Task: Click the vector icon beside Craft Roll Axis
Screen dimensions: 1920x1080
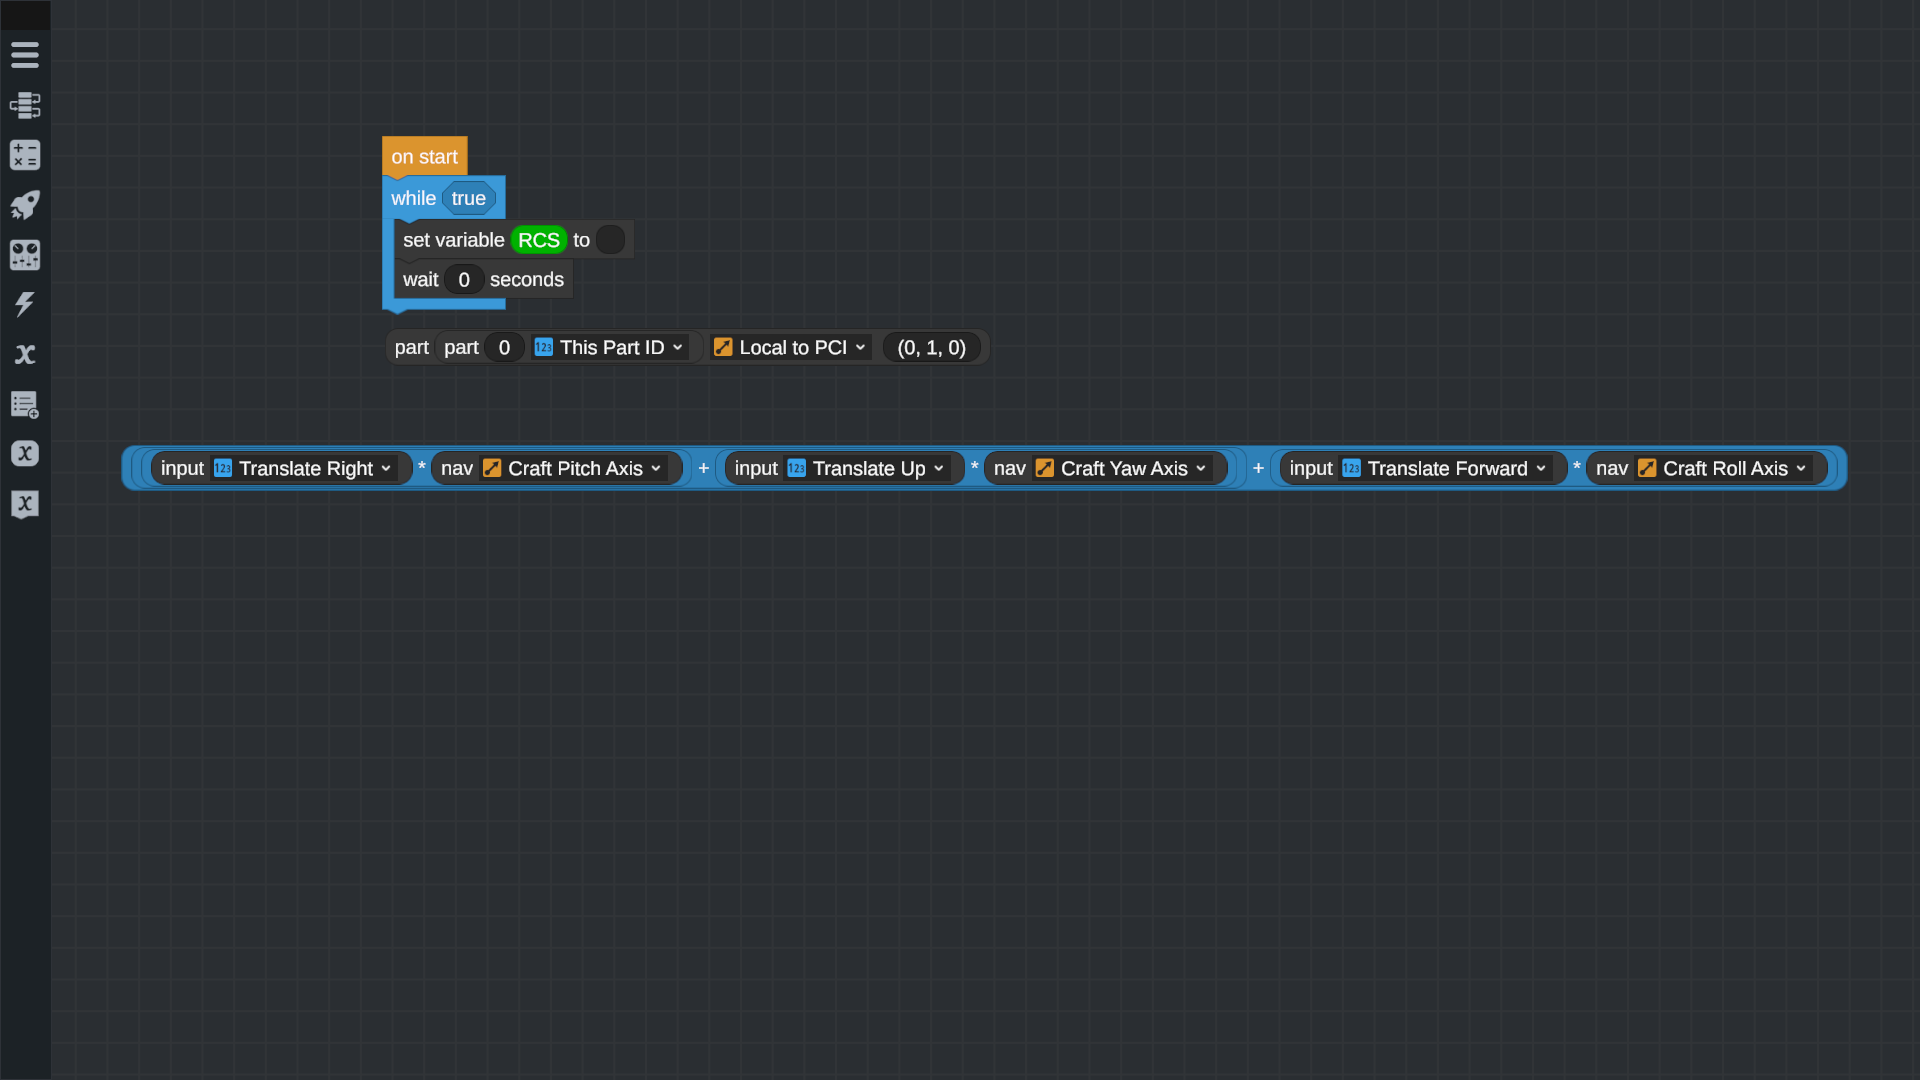Action: pyautogui.click(x=1647, y=468)
